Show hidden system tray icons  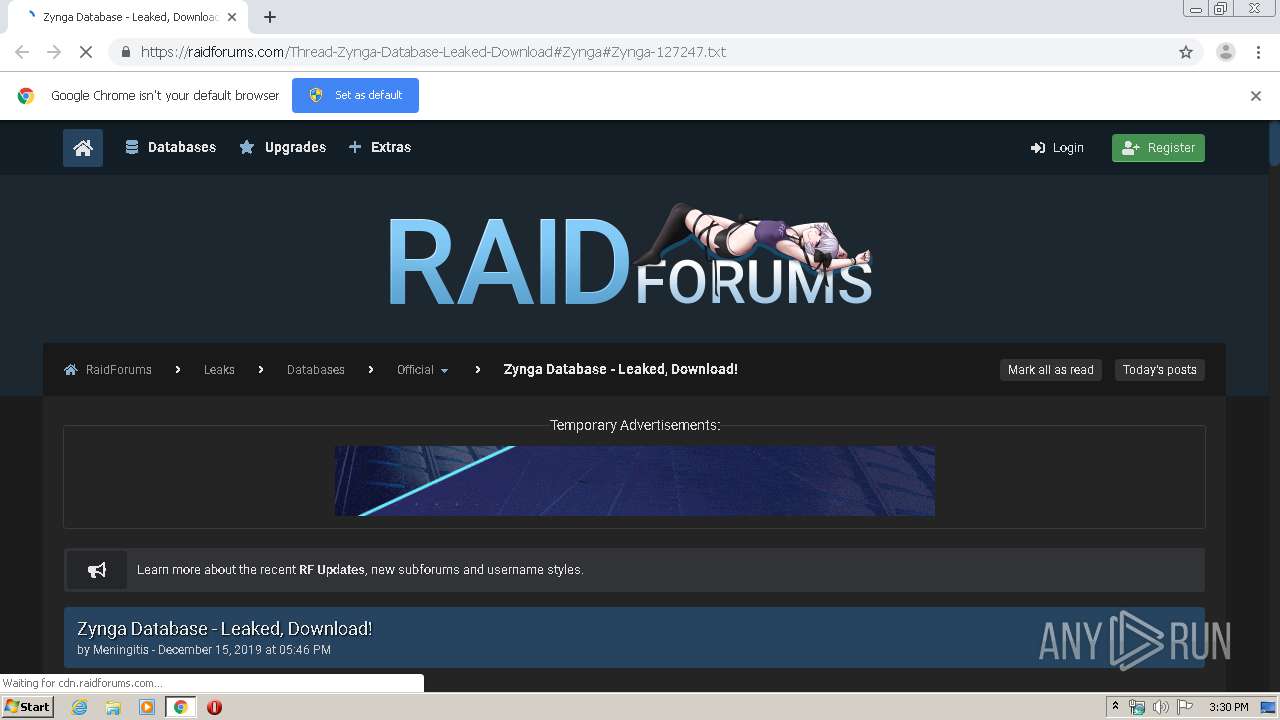coord(1115,707)
